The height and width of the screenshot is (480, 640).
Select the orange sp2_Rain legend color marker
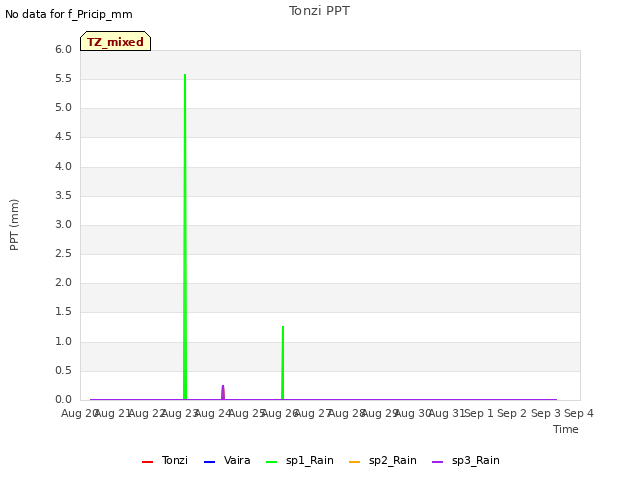[x=355, y=462]
